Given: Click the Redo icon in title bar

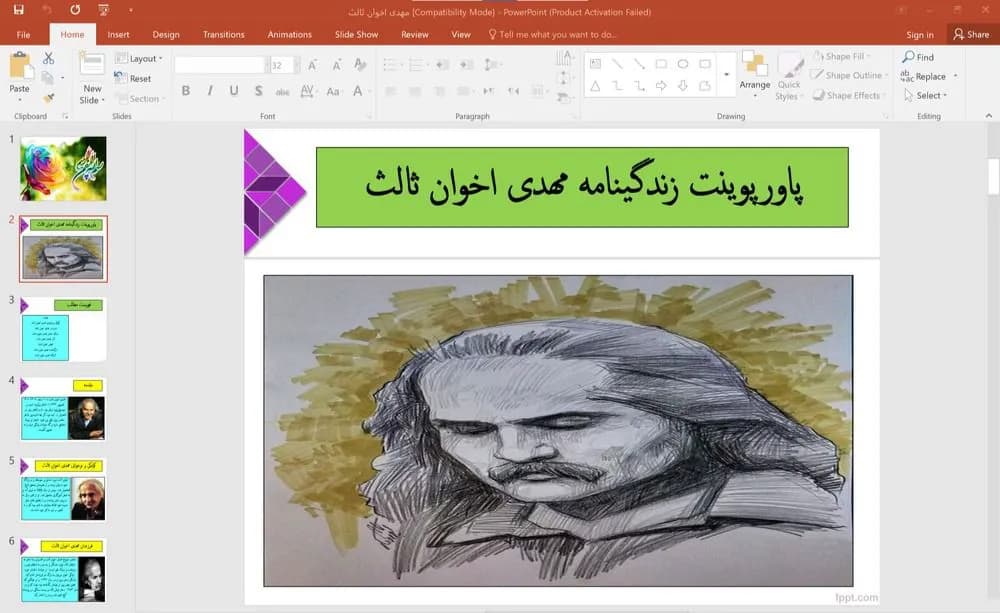Looking at the screenshot, I should coord(75,10).
